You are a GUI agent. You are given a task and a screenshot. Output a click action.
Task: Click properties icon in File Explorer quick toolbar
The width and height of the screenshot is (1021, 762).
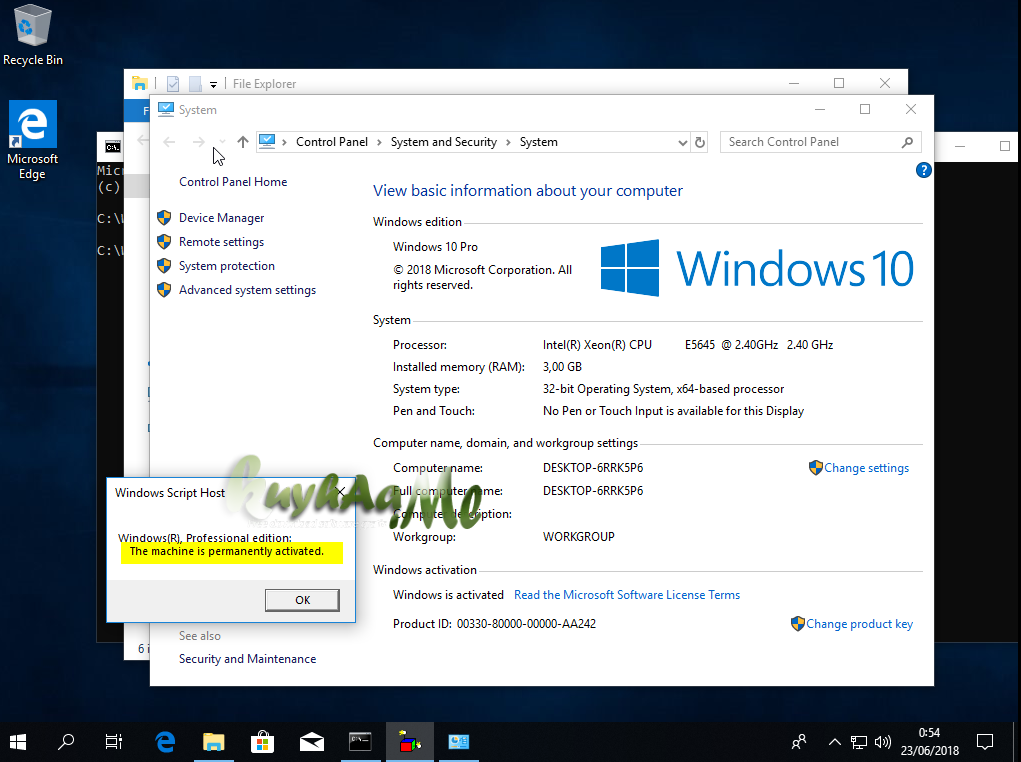point(173,83)
